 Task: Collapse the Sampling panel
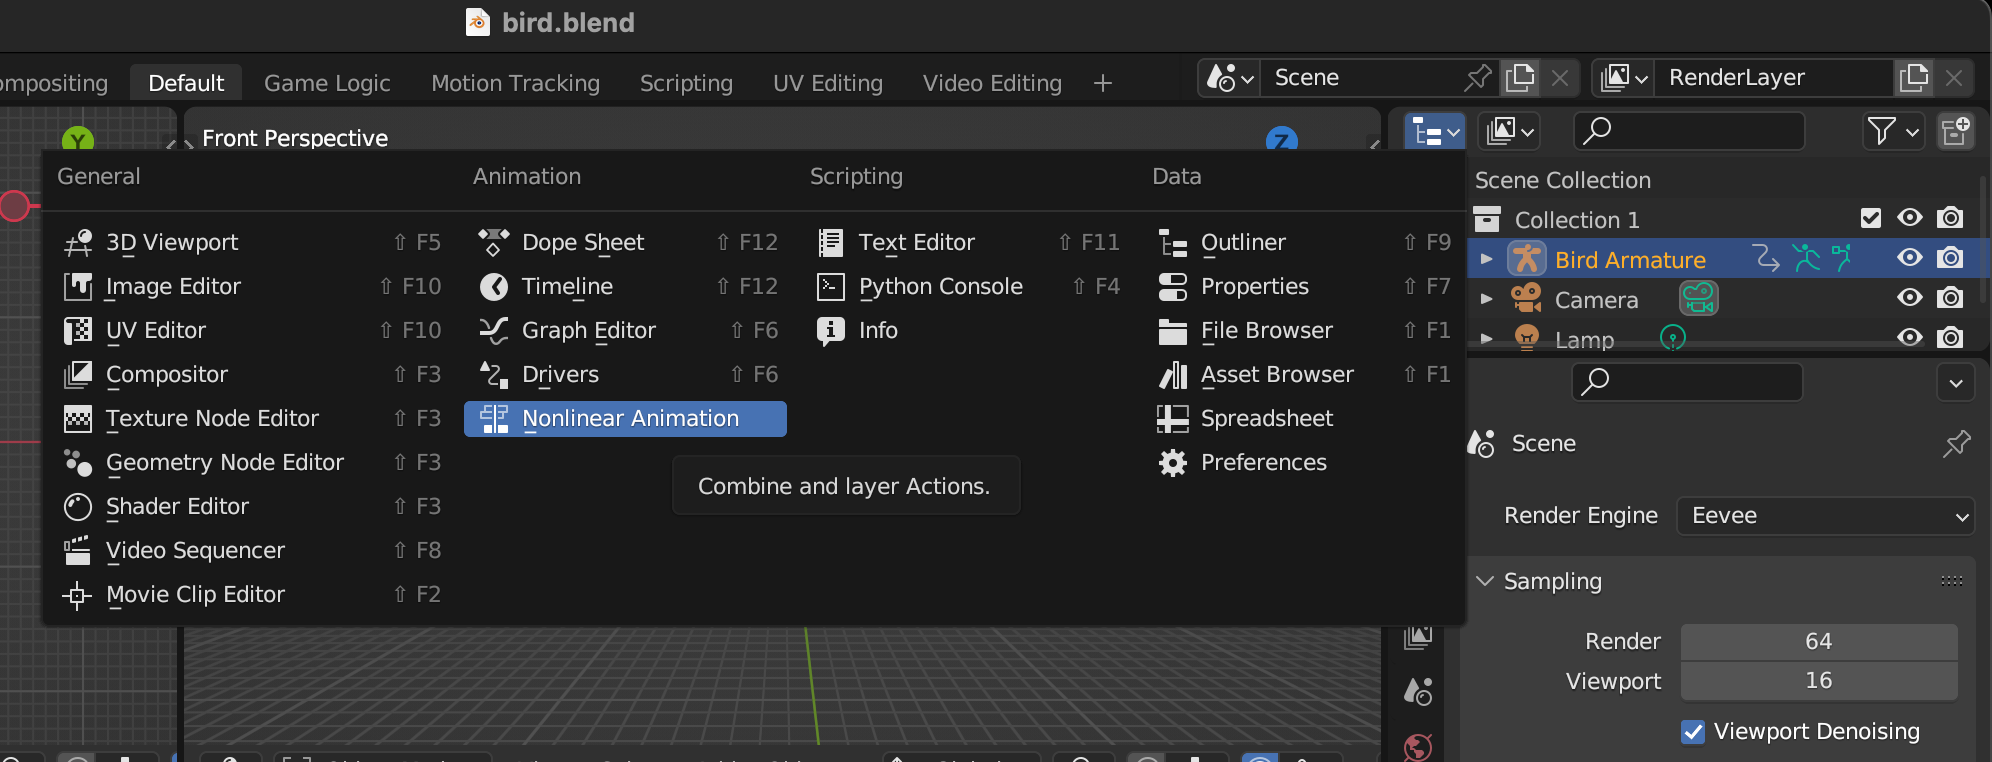[x=1486, y=582]
